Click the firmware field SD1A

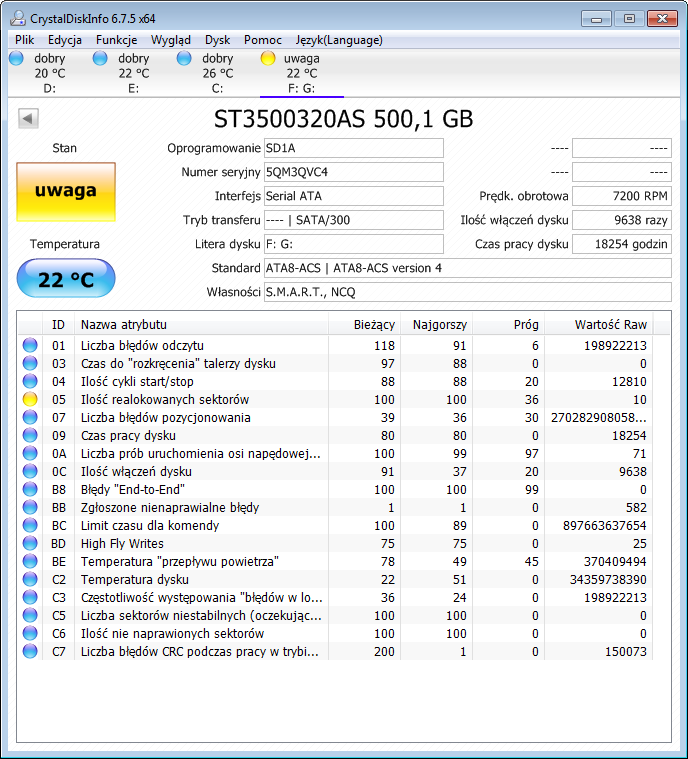[x=353, y=148]
